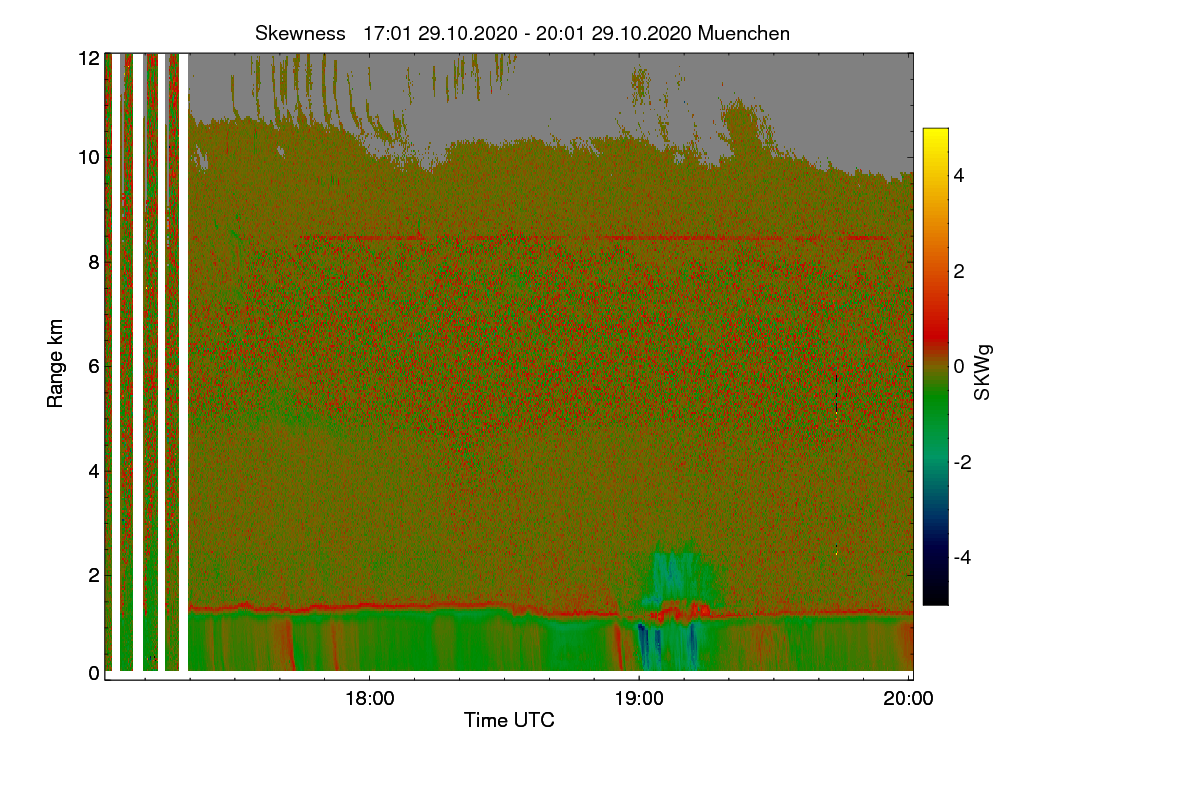The height and width of the screenshot is (800, 1200).
Task: Click the plot title 'Skewness 17:01 29.10.2020'
Action: 522,33
